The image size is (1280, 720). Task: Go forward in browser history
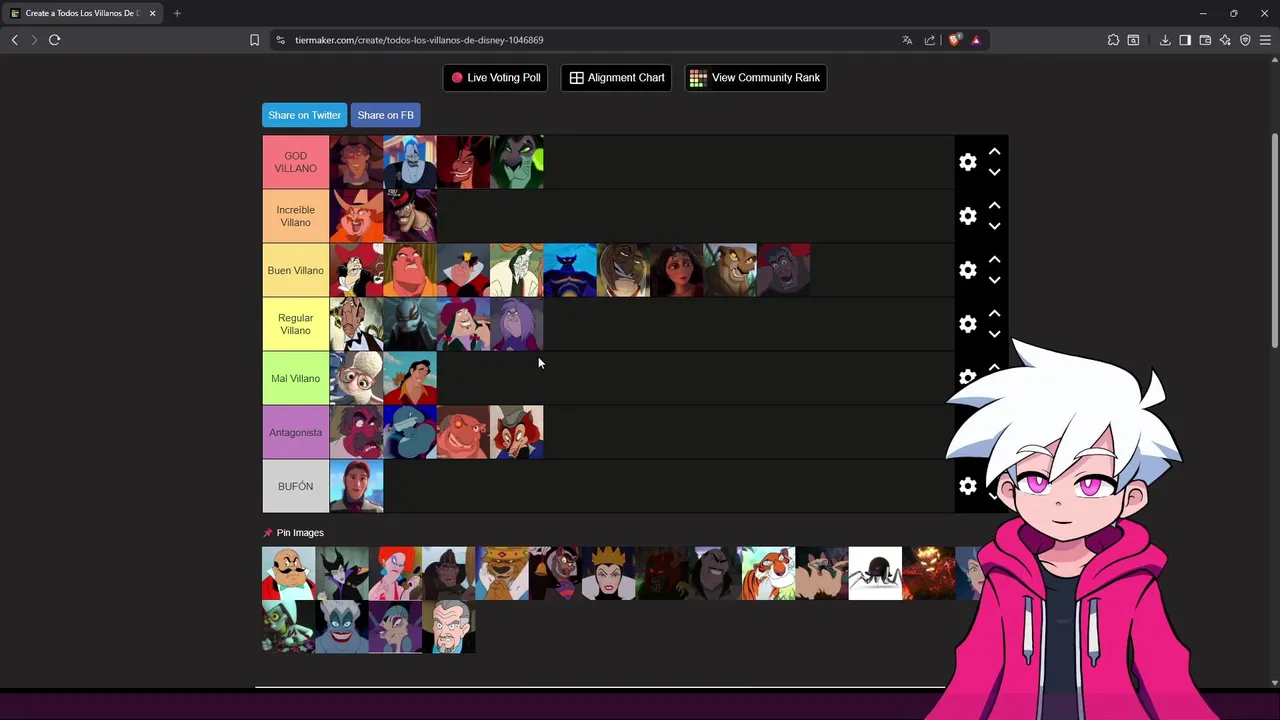coord(34,40)
